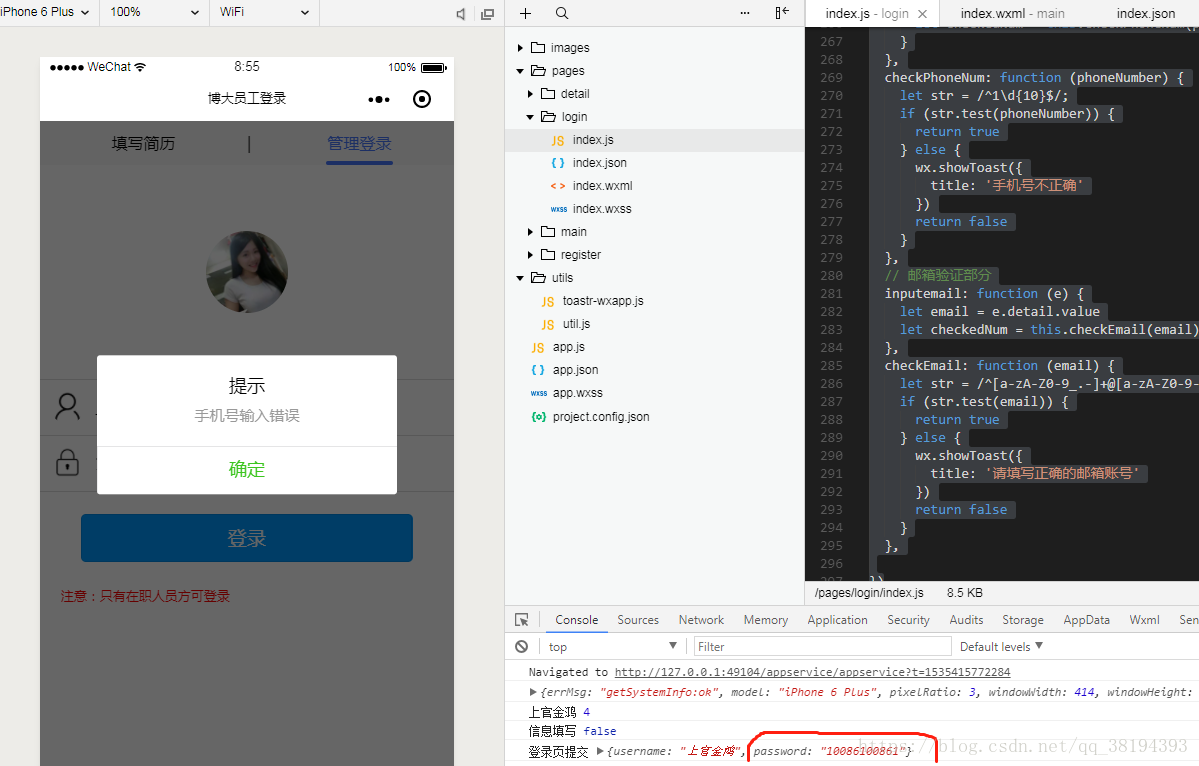Screen dimensions: 1199x766
Task: Click the console Filter input field
Action: (x=822, y=647)
